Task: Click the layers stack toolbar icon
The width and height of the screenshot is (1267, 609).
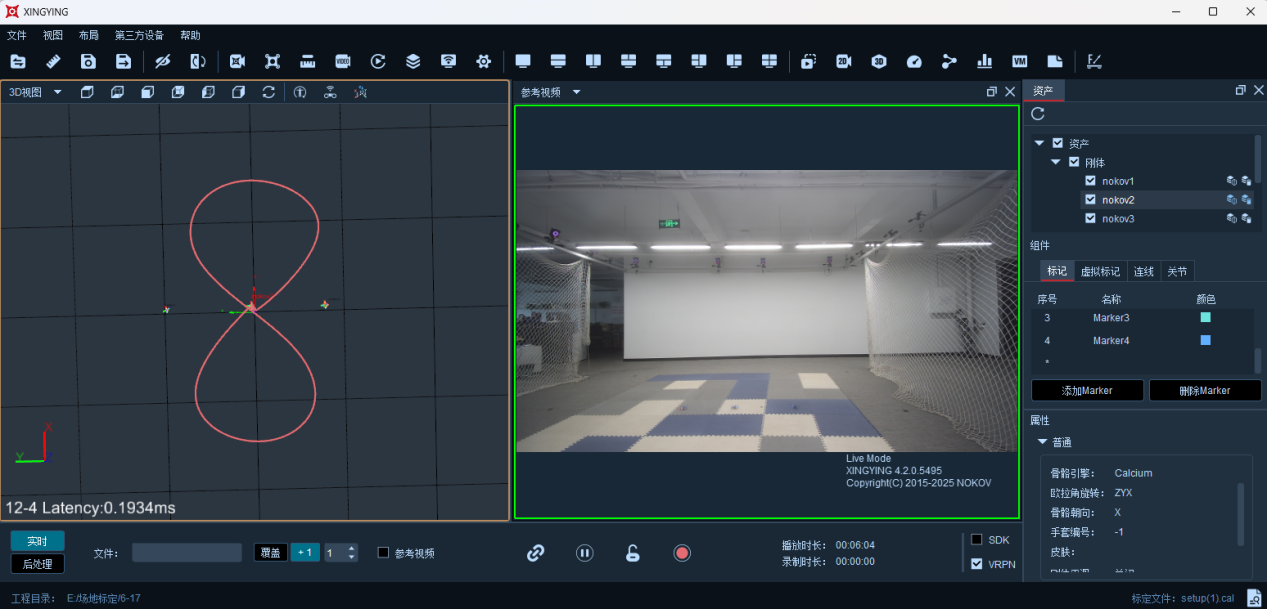Action: tap(413, 61)
